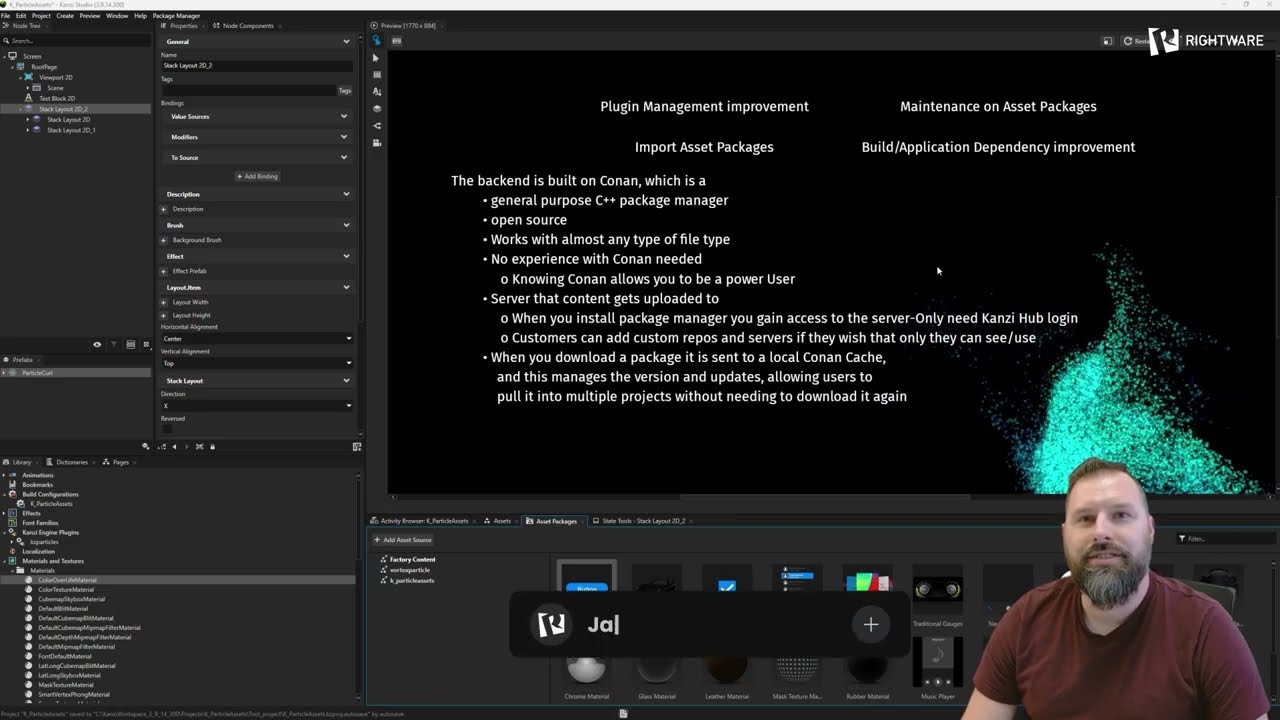This screenshot has width=1280, height=720.
Task: Select Text Block 2D in Node Tree
Action: pyautogui.click(x=57, y=98)
